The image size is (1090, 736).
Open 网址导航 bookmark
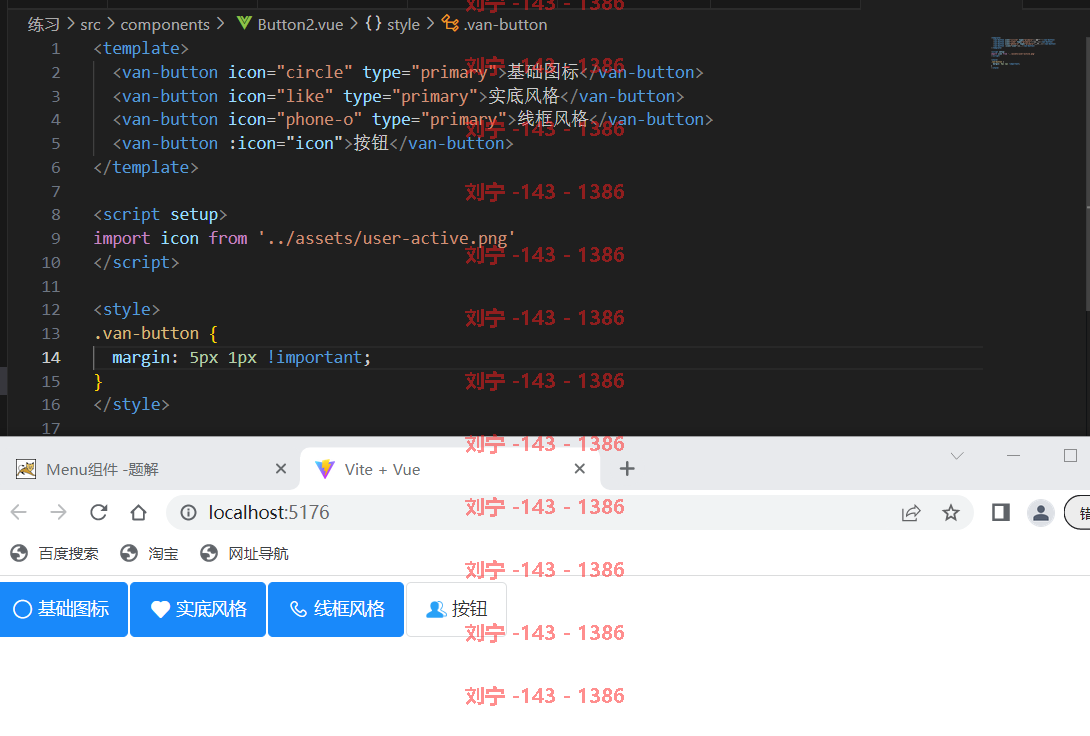tap(244, 553)
